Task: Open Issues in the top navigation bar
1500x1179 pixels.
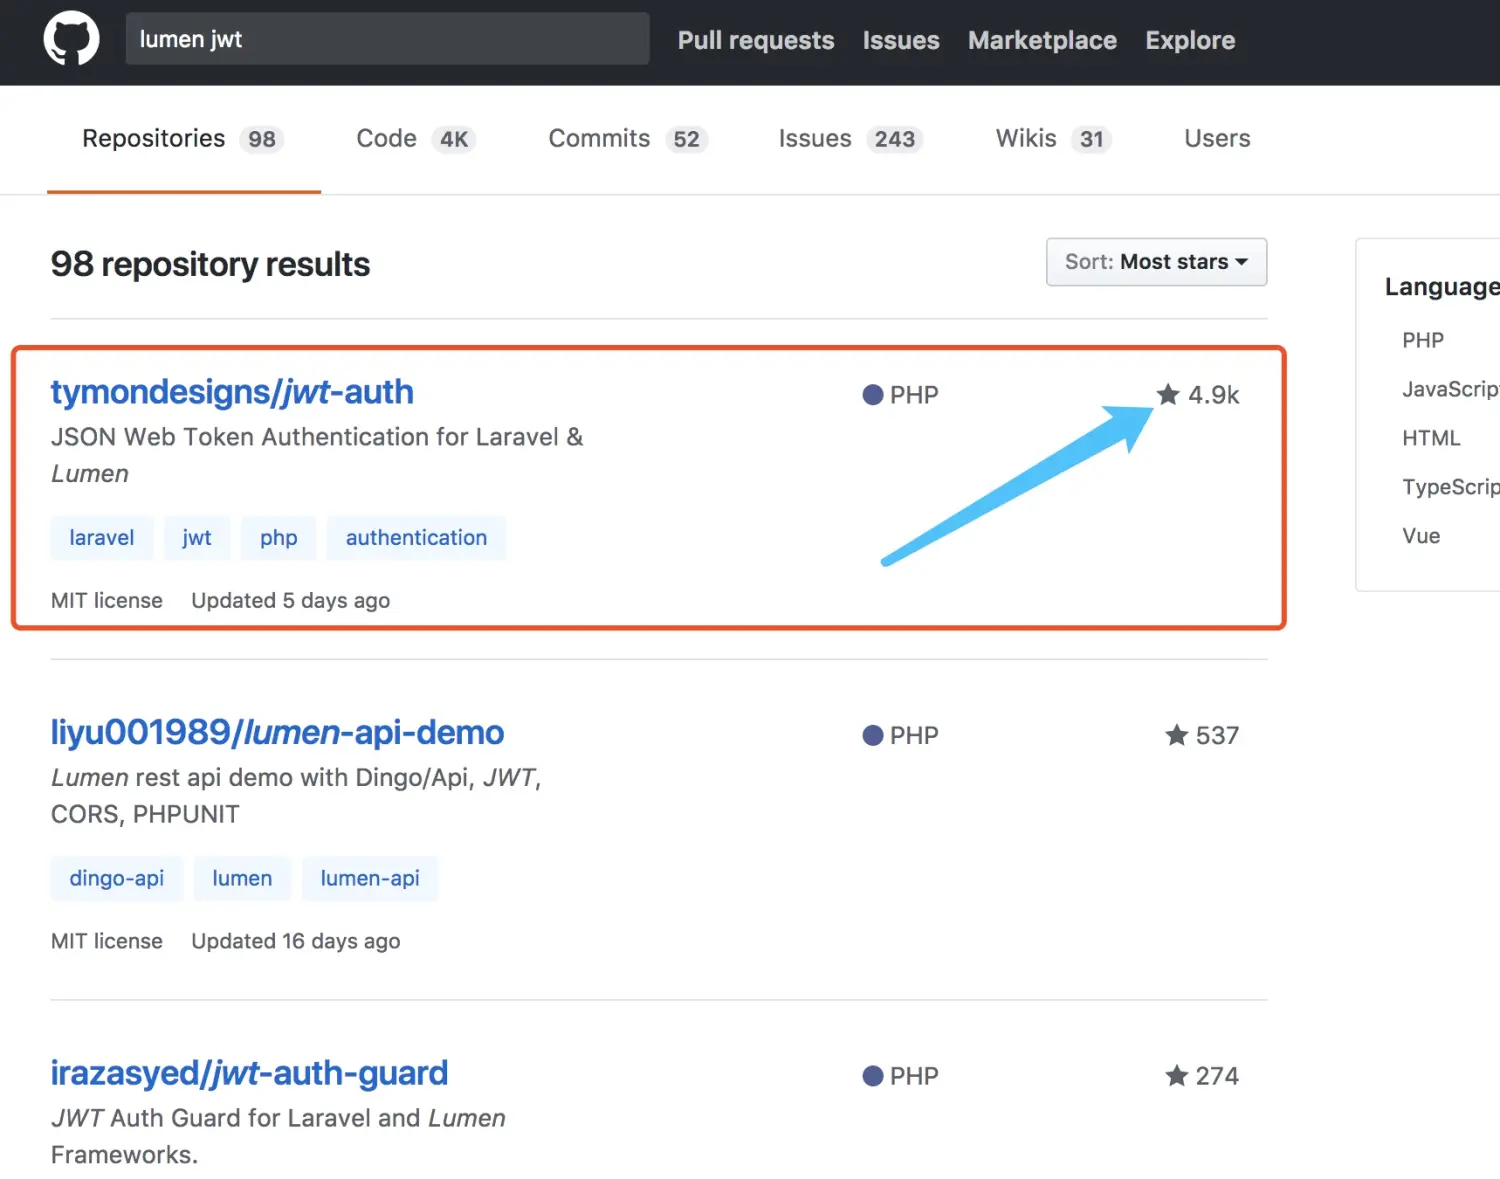Action: (x=901, y=40)
